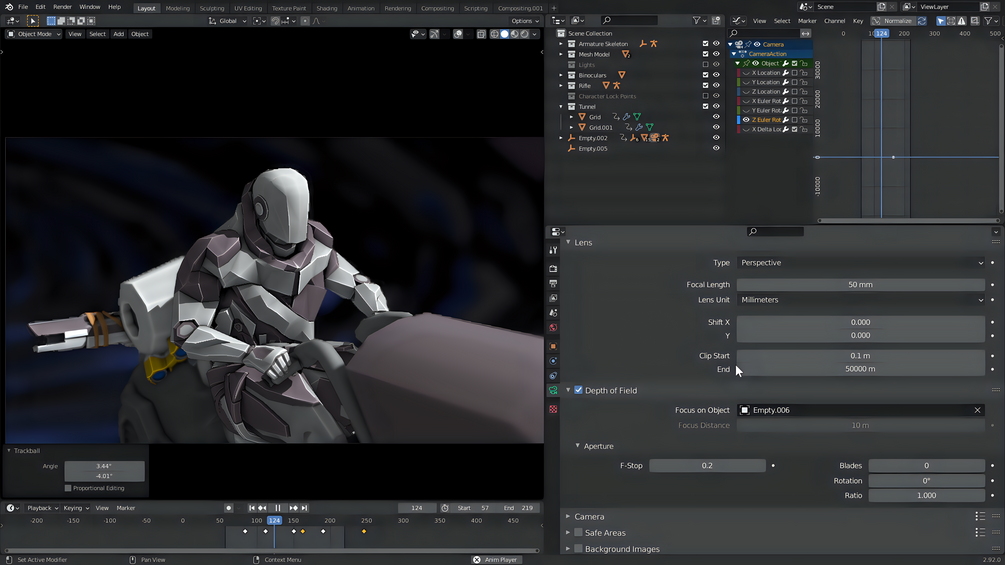Image resolution: width=1005 pixels, height=565 pixels.
Task: Open the lens Type Perspective dropdown
Action: click(x=860, y=263)
